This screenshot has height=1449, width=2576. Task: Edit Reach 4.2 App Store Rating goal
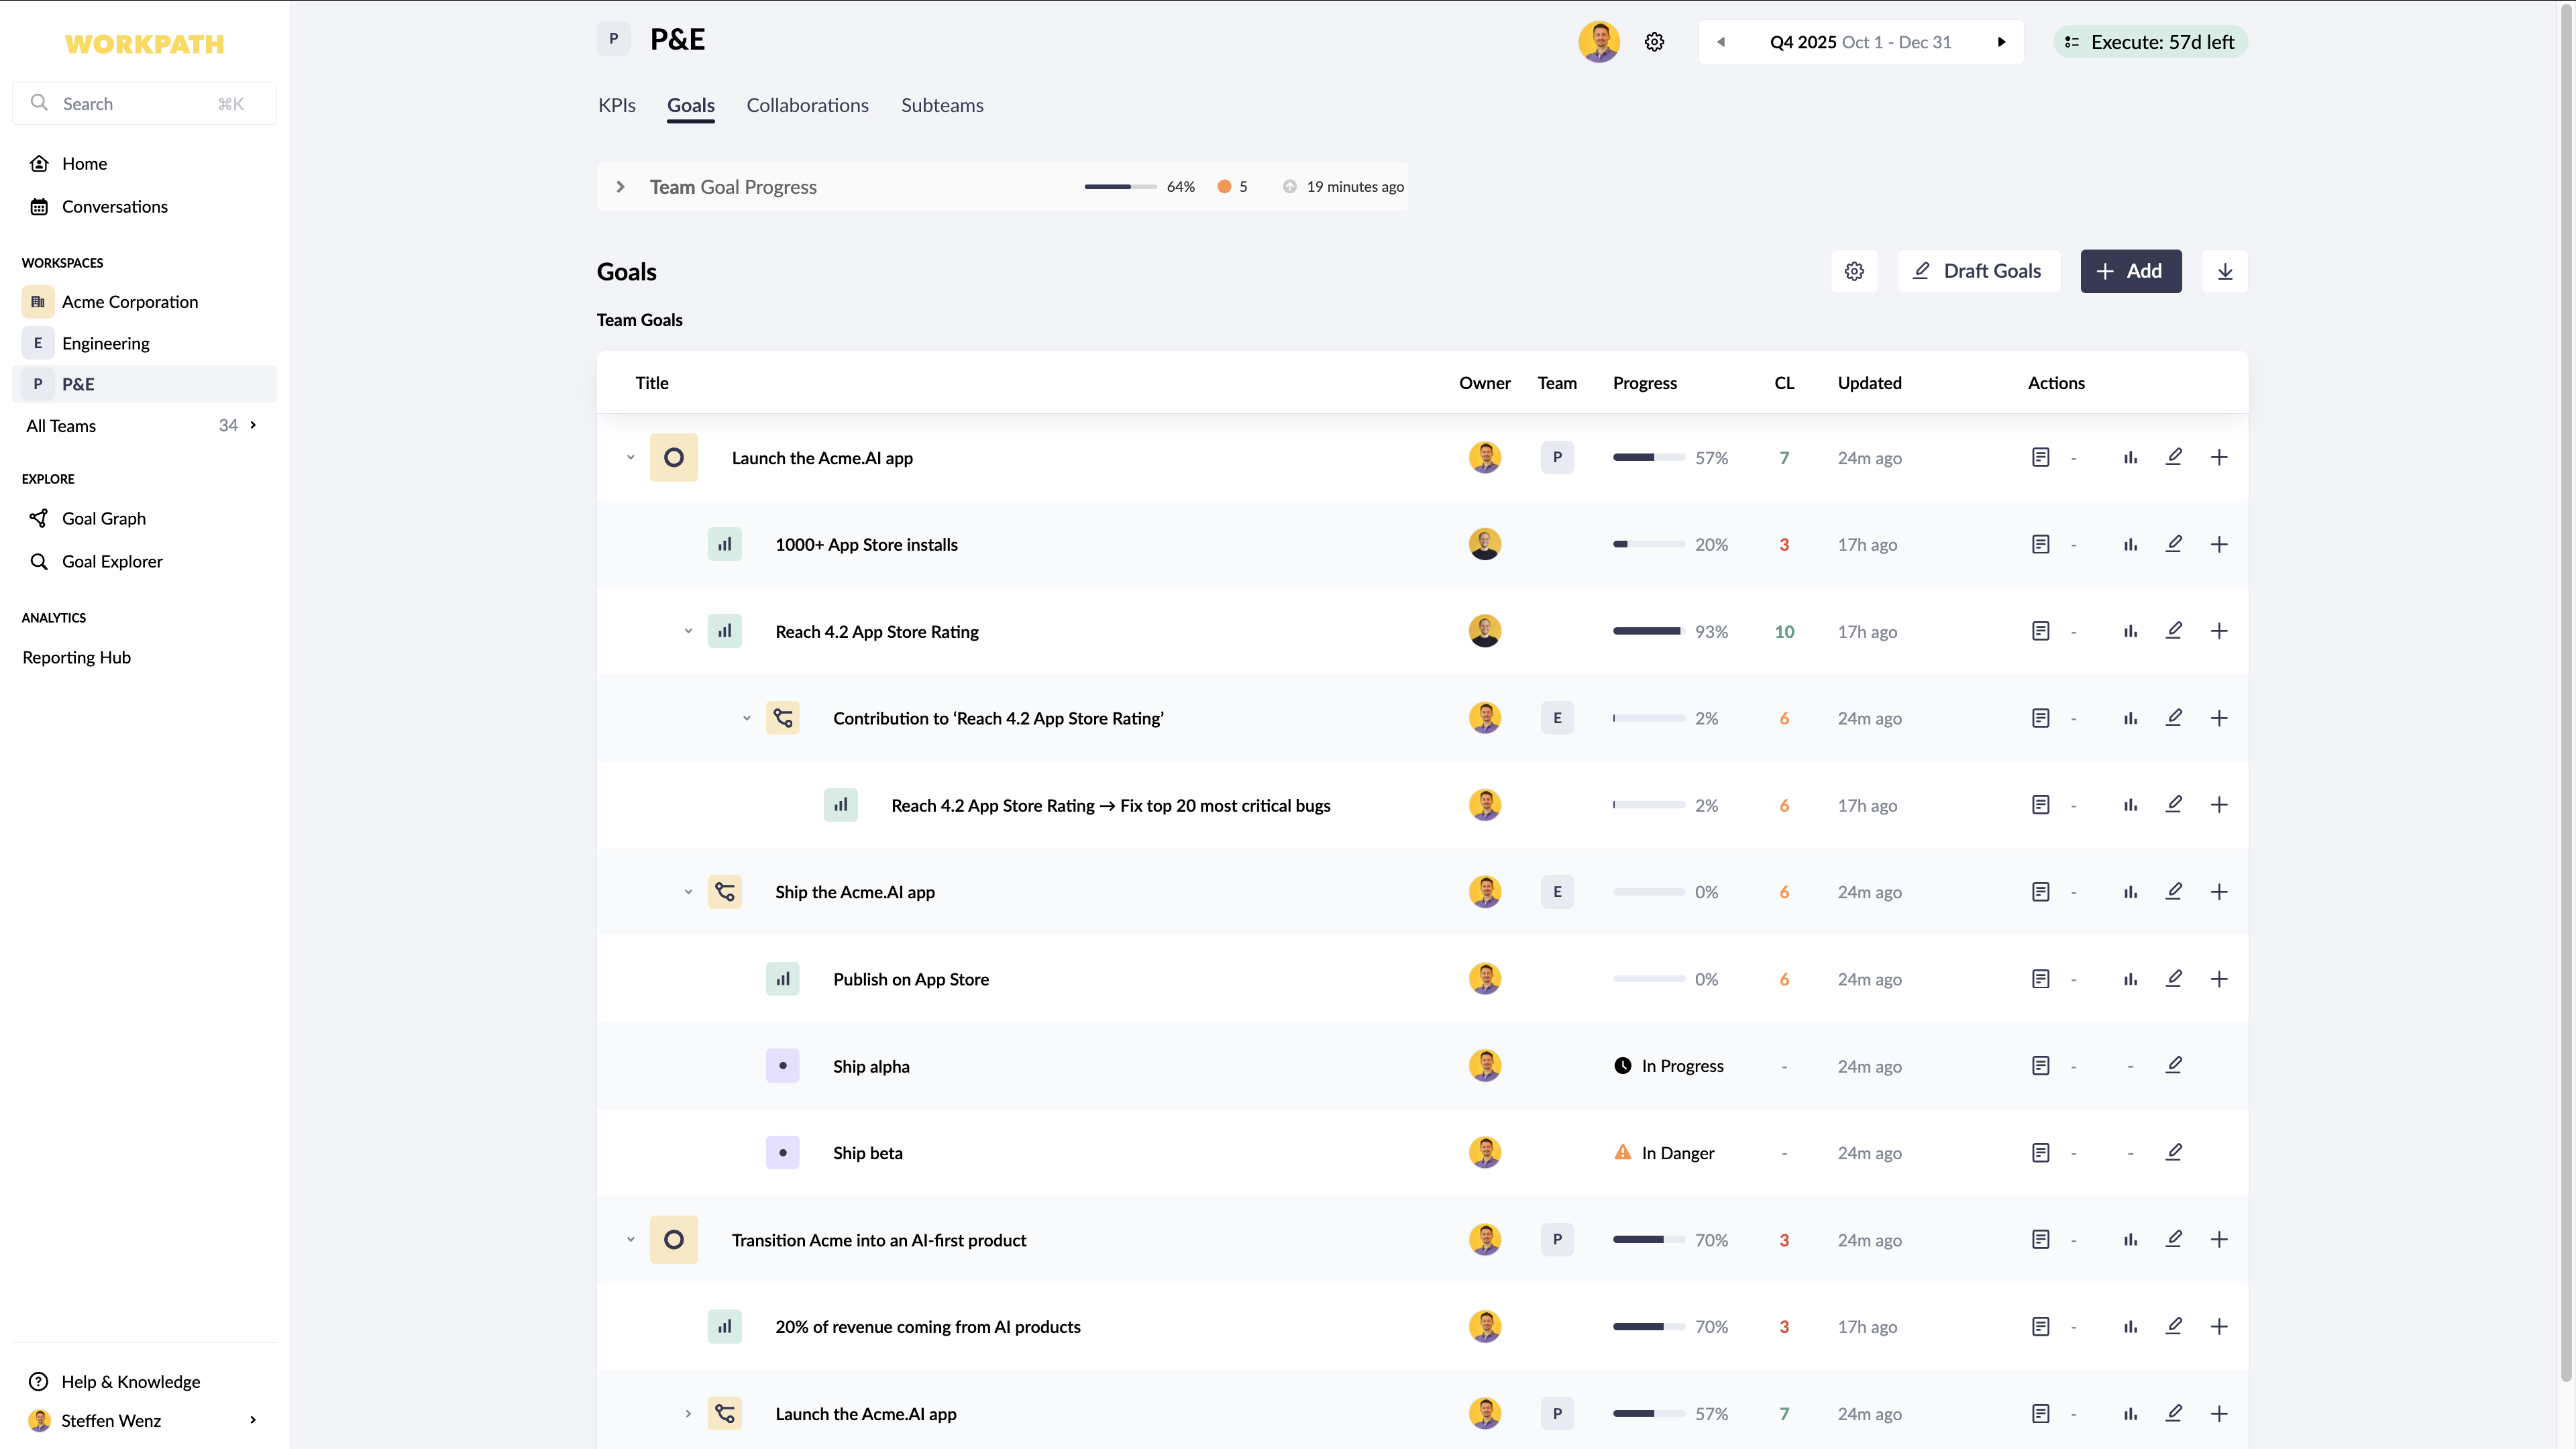pyautogui.click(x=2174, y=631)
